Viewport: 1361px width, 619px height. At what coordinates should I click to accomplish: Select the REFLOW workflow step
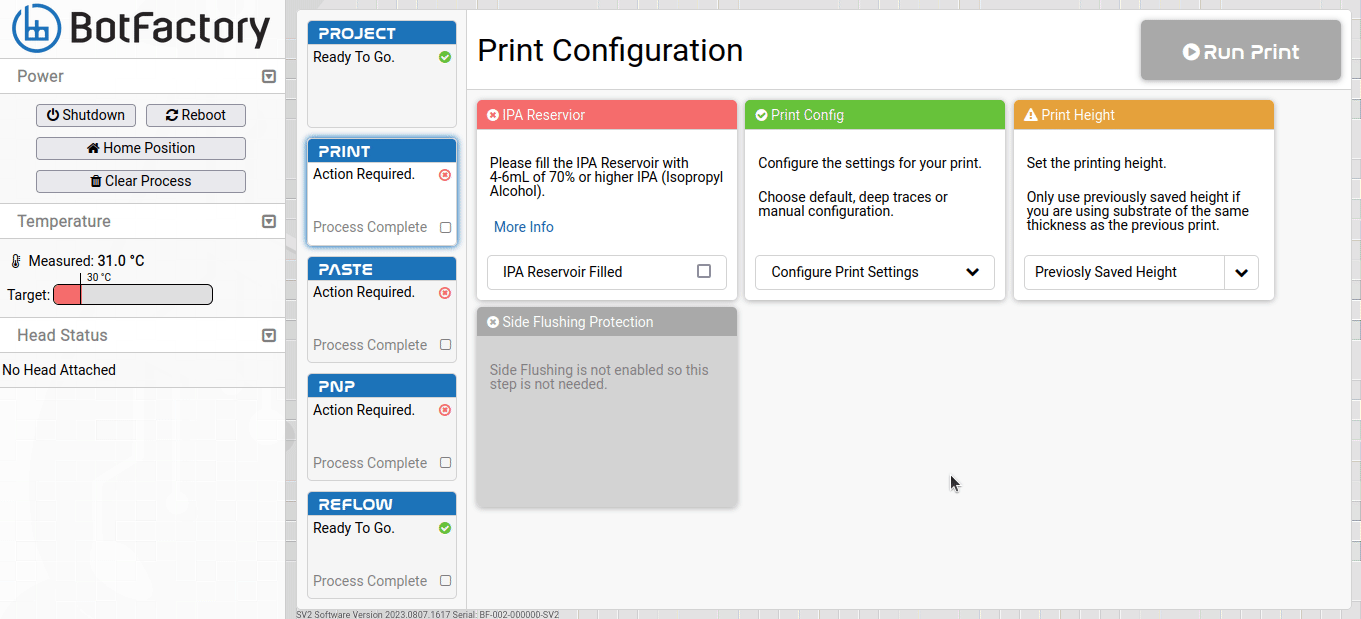point(381,504)
